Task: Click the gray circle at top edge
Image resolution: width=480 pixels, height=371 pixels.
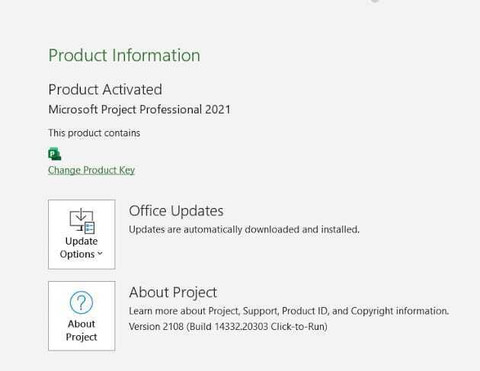Action: coord(375,1)
